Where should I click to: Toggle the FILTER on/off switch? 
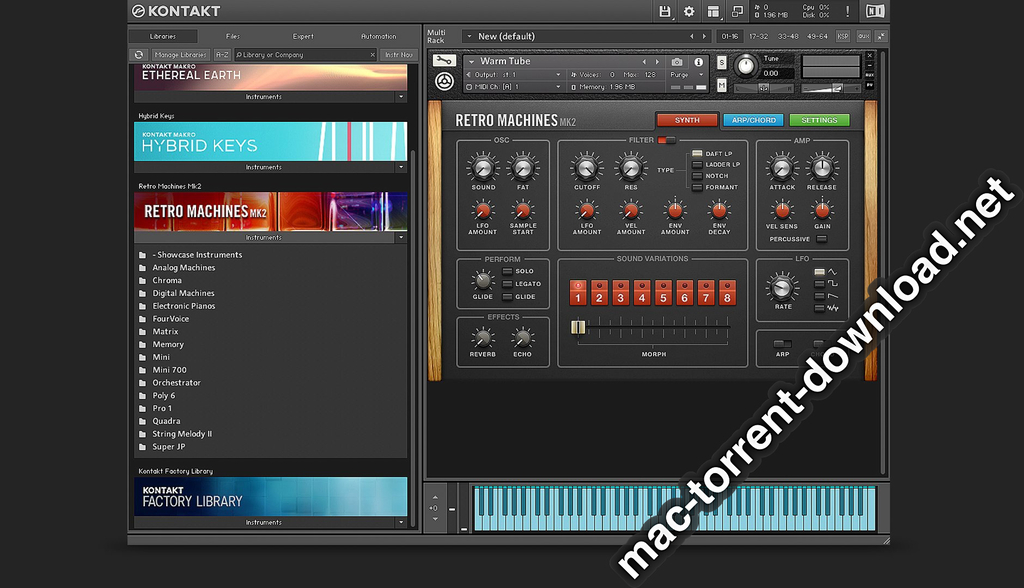[666, 140]
